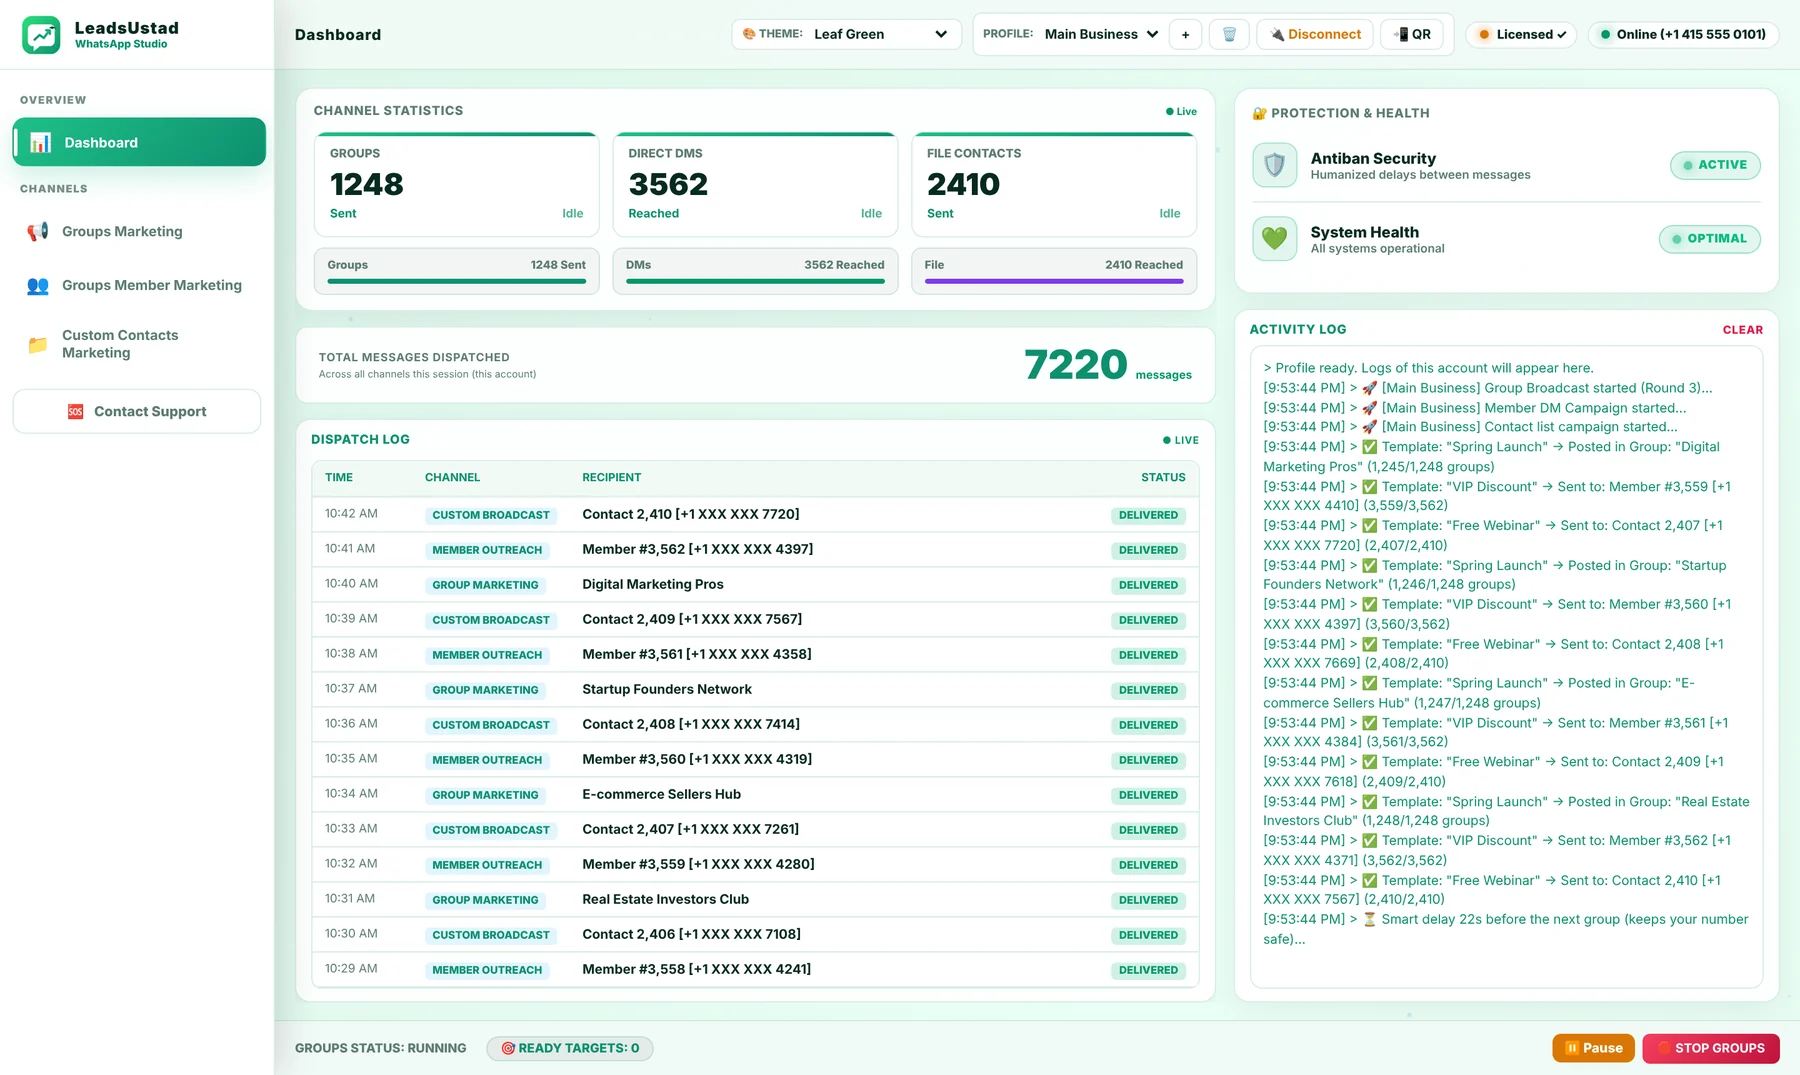Delete profile using the trash icon
1800x1075 pixels.
(x=1229, y=35)
